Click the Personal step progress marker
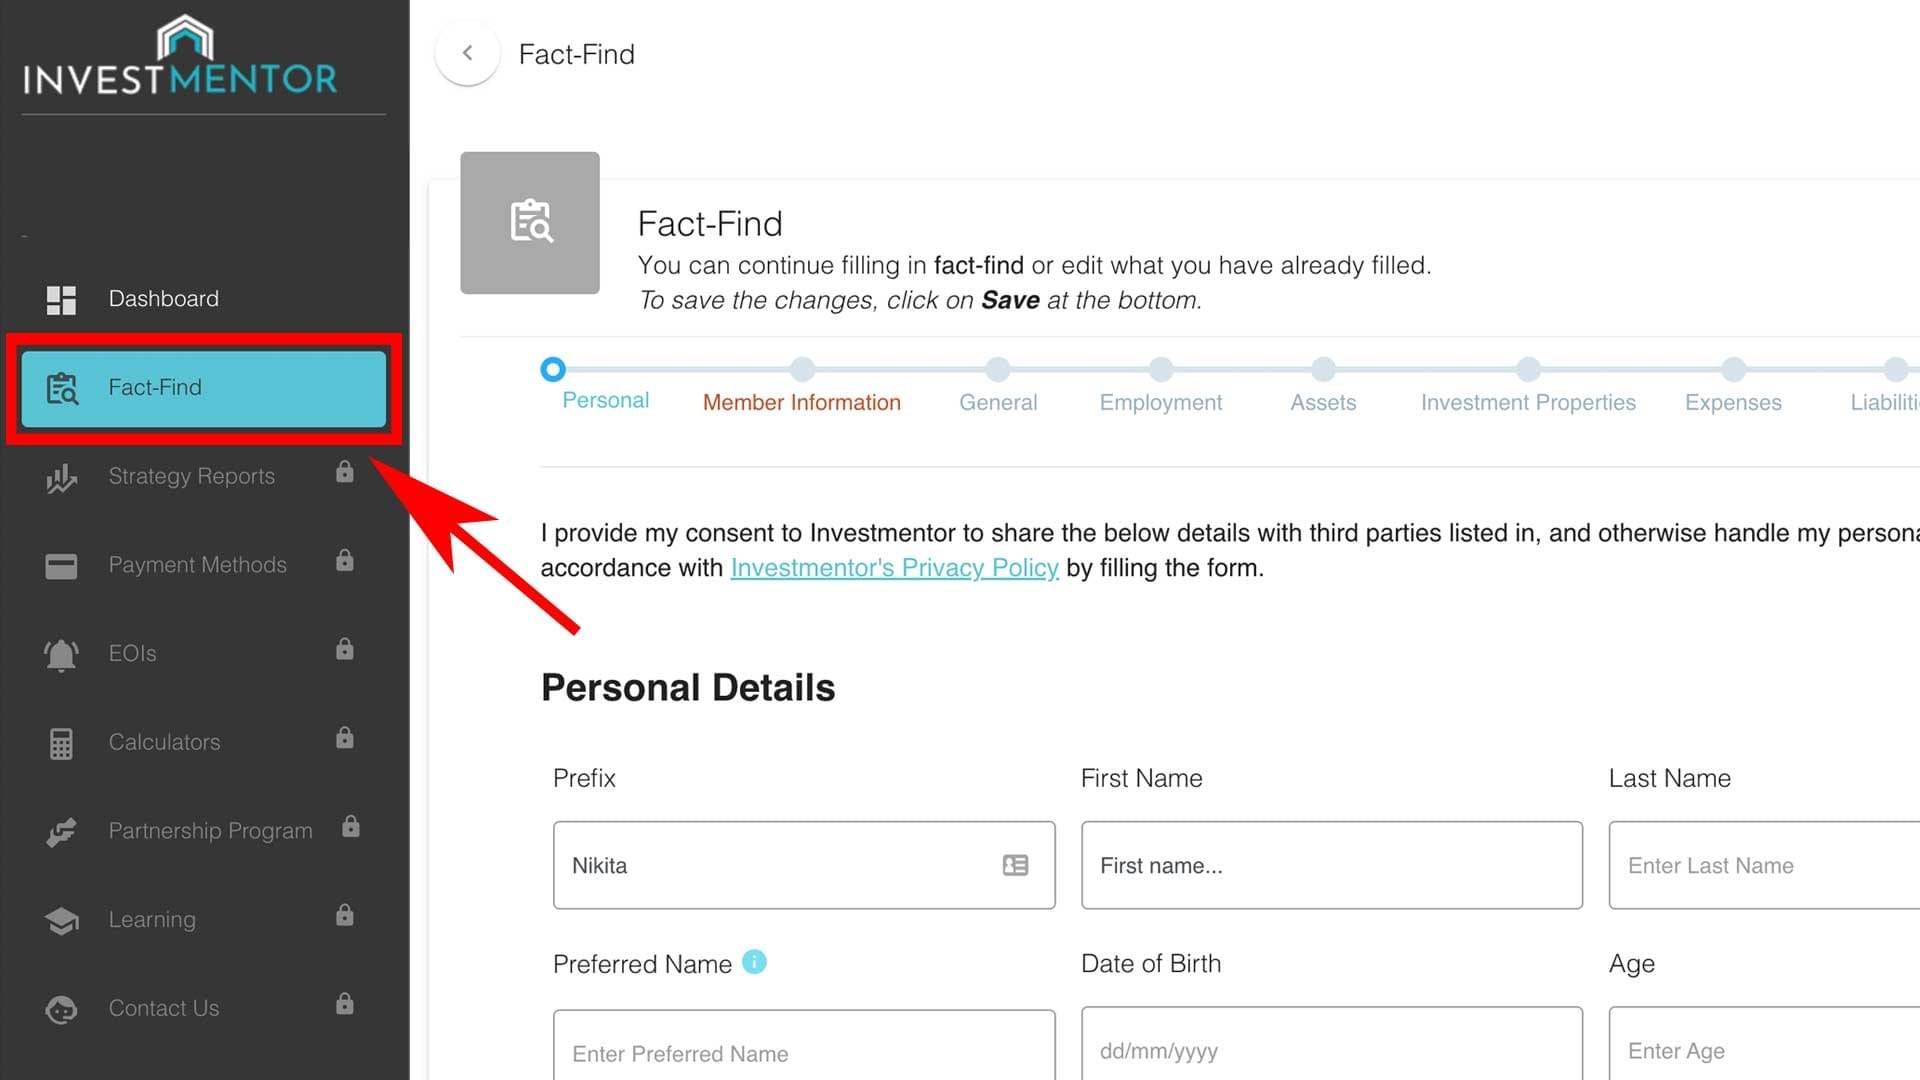The image size is (1920, 1080). (x=553, y=370)
